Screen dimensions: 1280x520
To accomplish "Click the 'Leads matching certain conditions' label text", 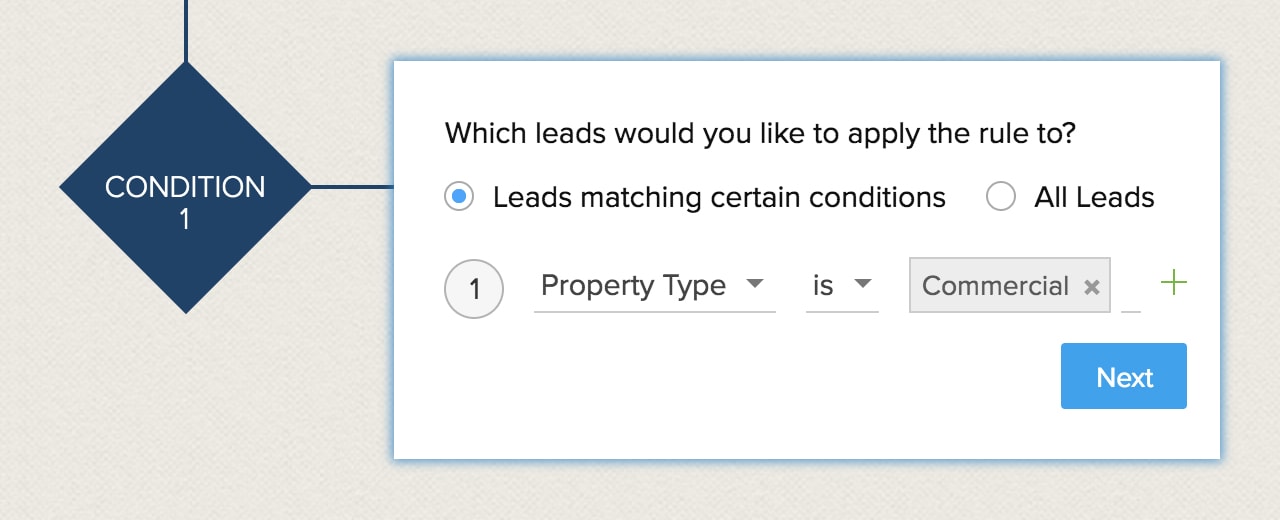I will [719, 197].
